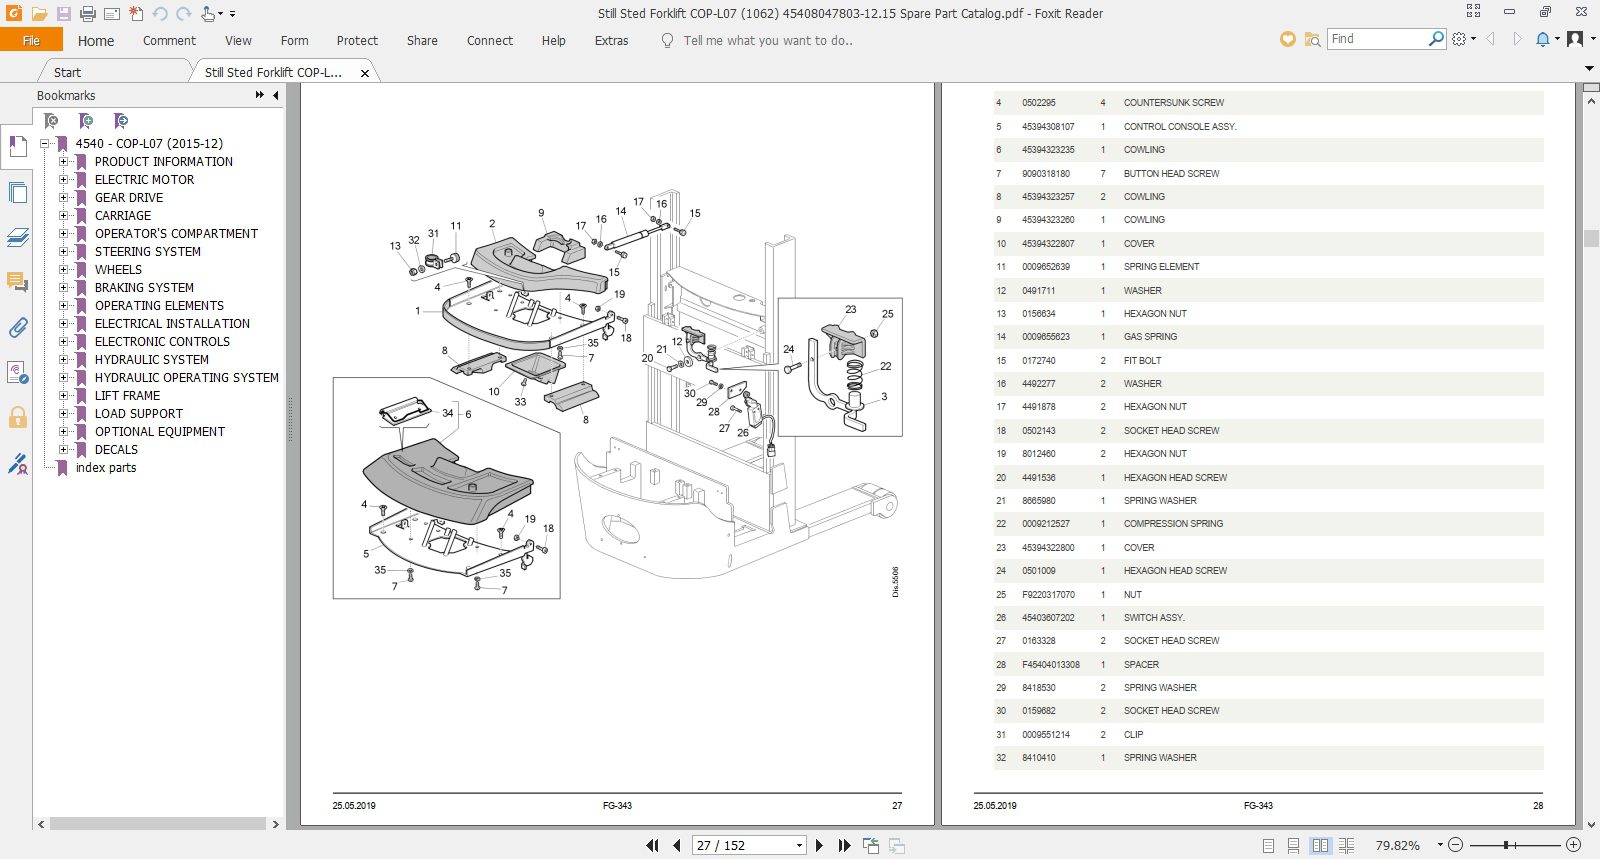Switch to Continuous page view mode
This screenshot has width=1600, height=859.
coord(1294,846)
